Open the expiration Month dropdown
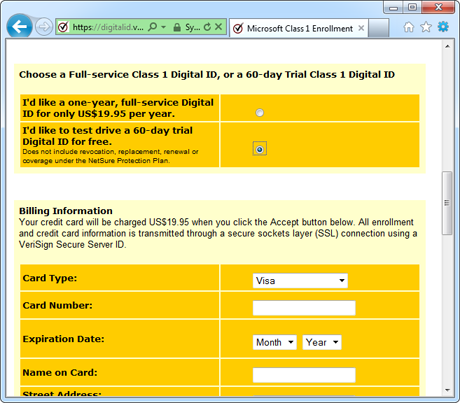This screenshot has width=460, height=403. (x=275, y=342)
